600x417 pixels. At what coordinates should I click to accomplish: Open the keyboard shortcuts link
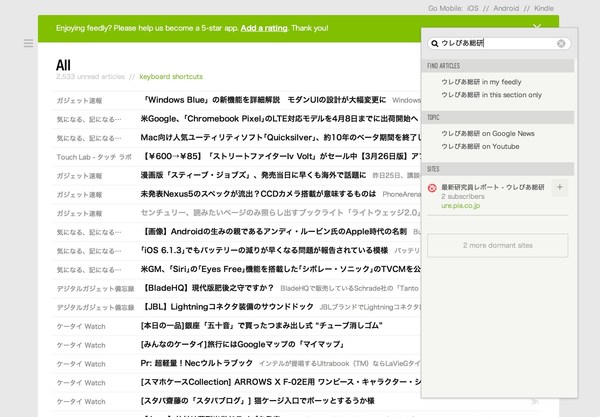(171, 76)
